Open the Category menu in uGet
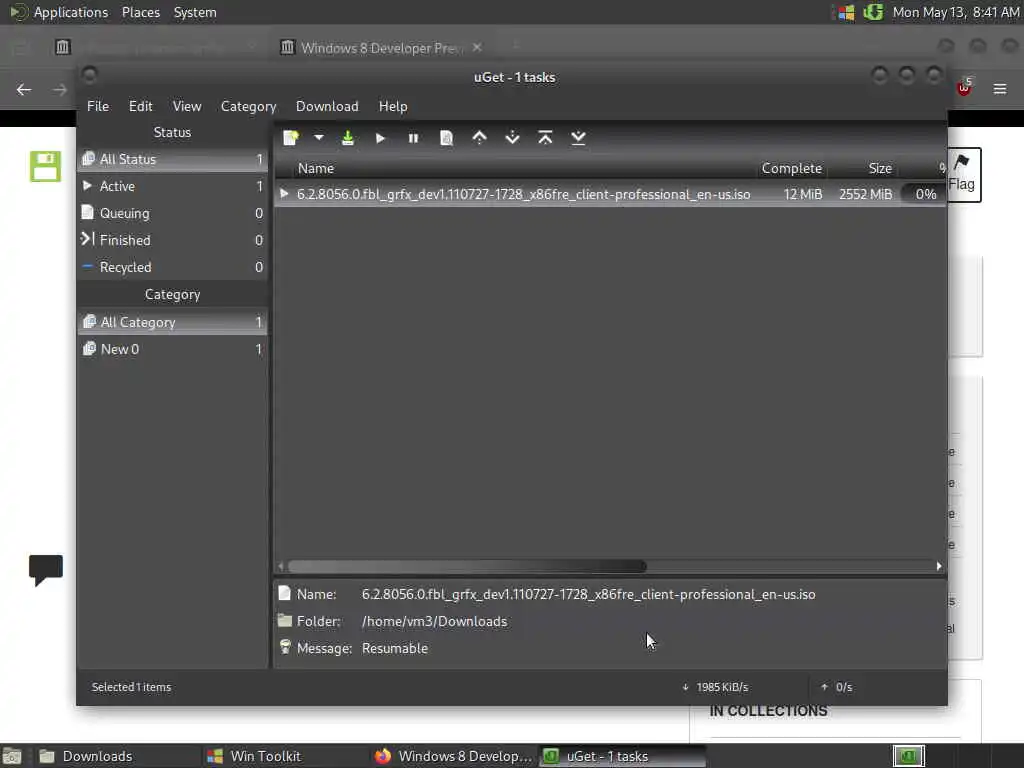1024x768 pixels. pos(248,106)
